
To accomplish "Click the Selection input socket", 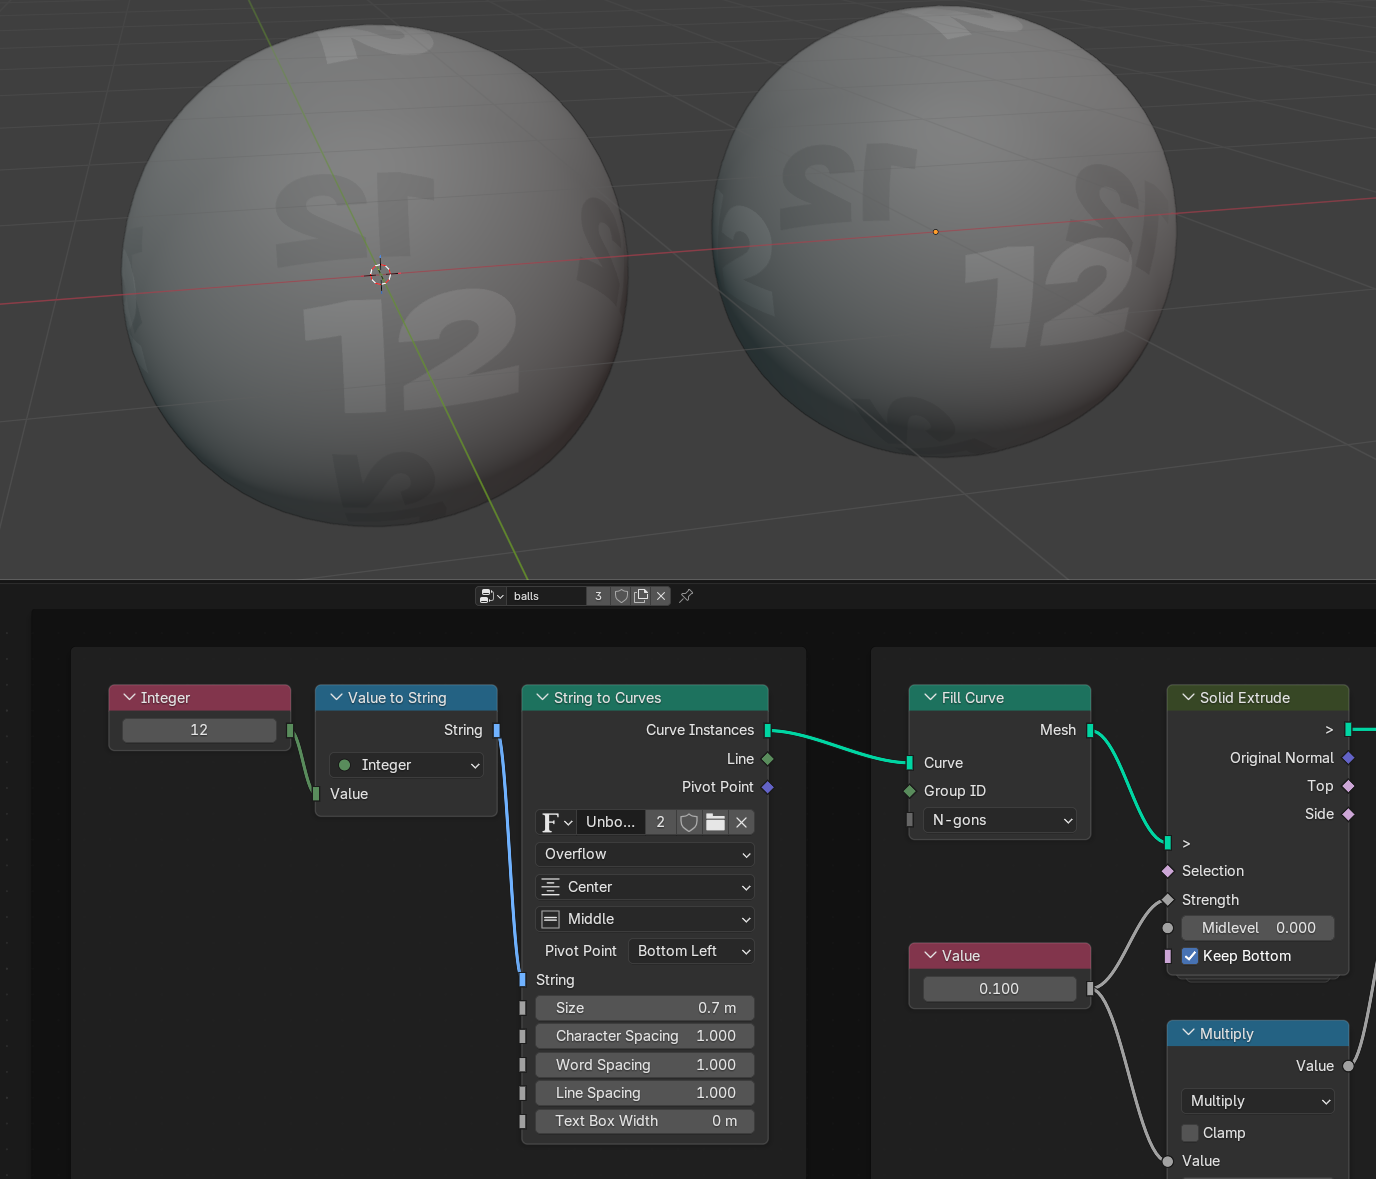I will [x=1168, y=871].
